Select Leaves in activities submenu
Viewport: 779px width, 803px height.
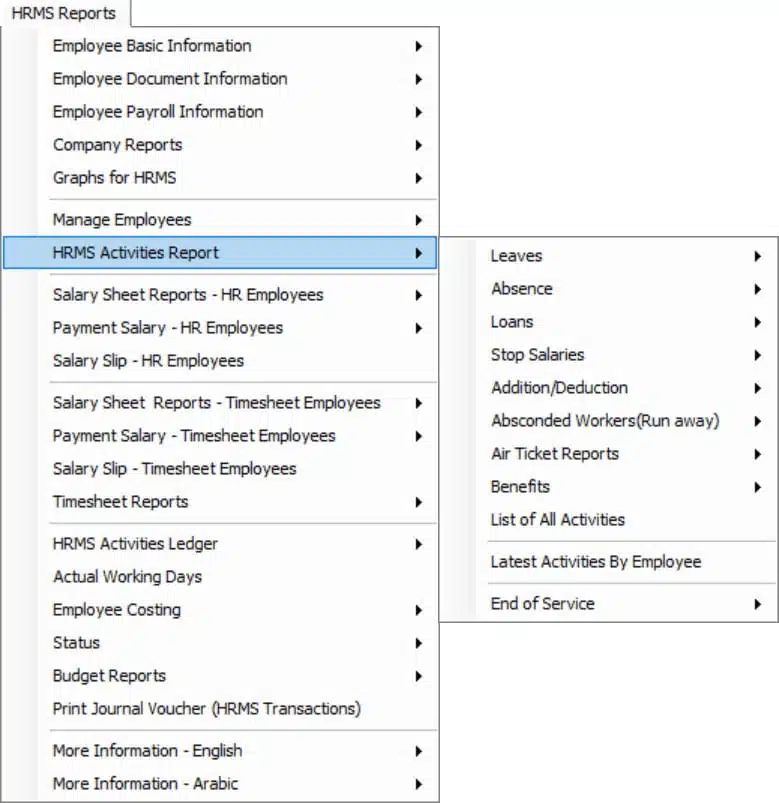(609, 256)
